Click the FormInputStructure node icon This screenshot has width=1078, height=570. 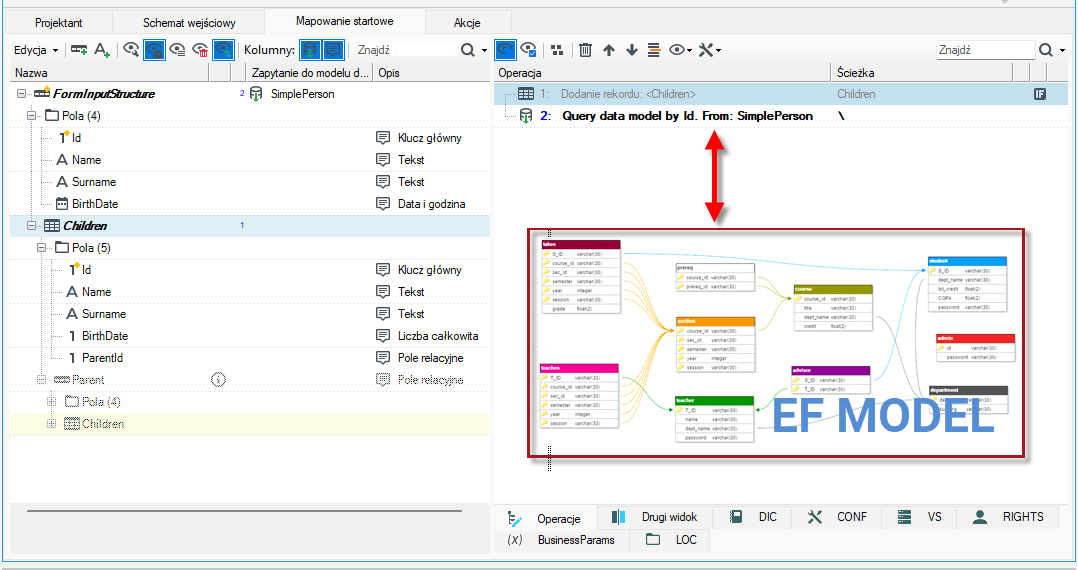[42, 93]
